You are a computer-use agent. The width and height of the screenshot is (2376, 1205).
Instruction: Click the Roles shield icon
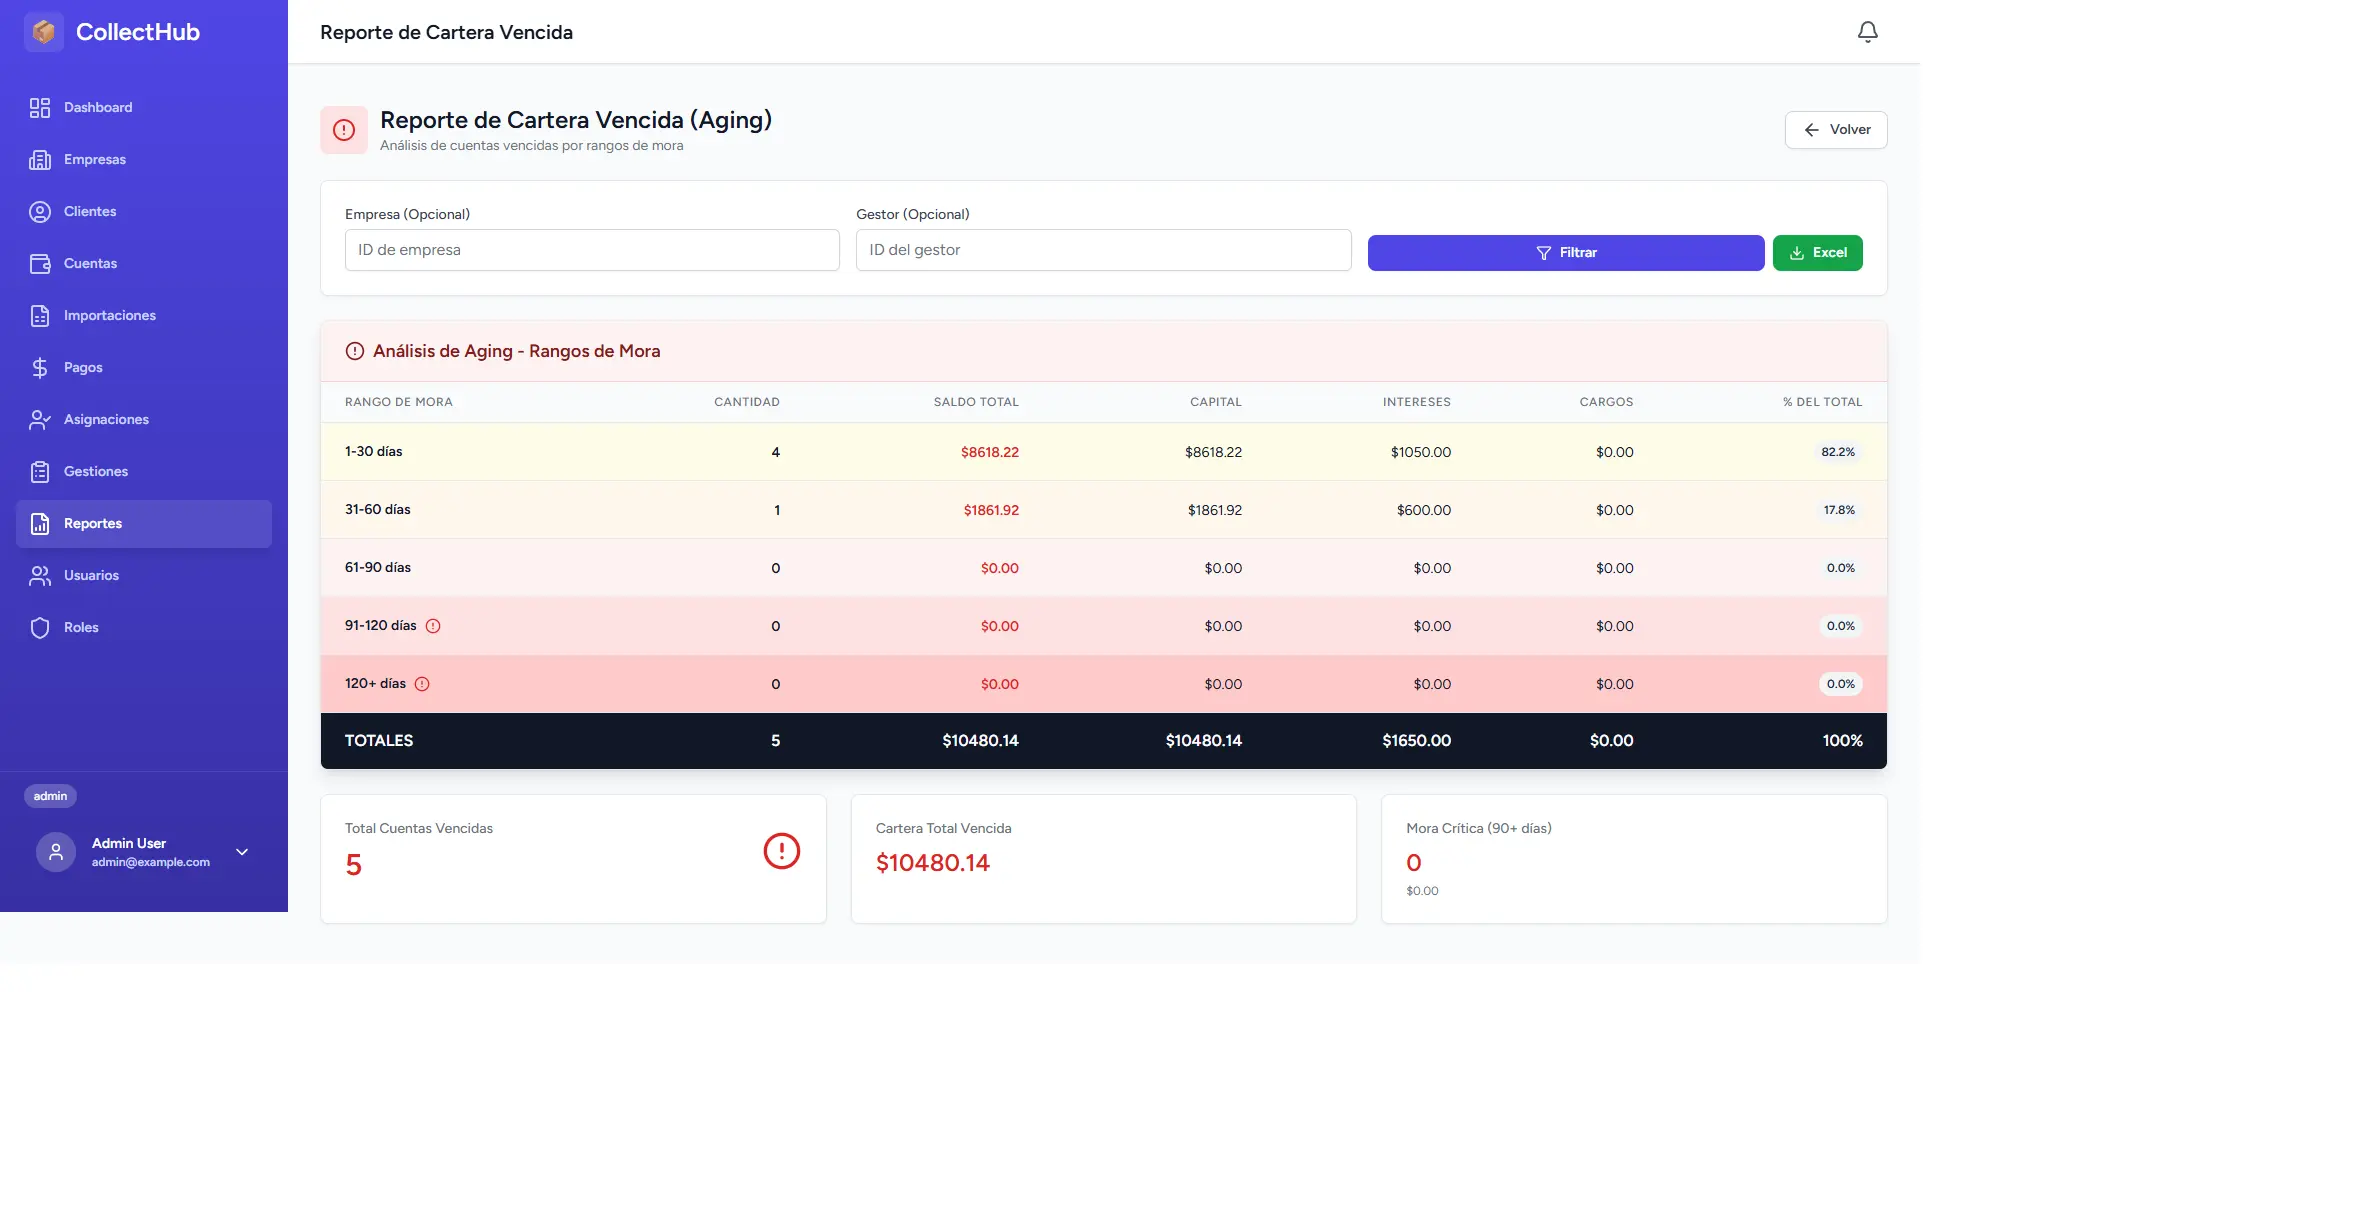point(40,628)
